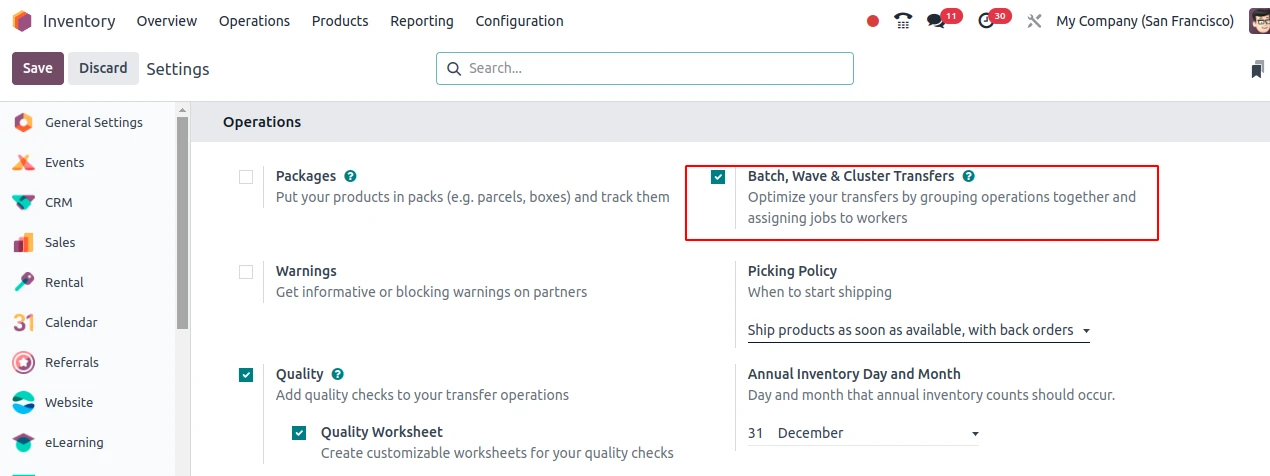Viewport: 1270px width, 476px height.
Task: Open the activities clock icon with 30 badge
Action: point(987,21)
